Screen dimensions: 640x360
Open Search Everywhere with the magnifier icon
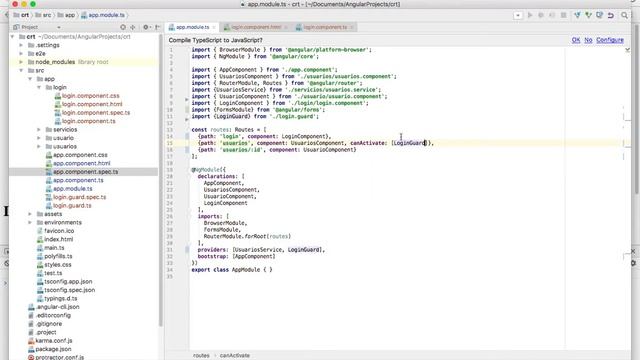pos(624,15)
